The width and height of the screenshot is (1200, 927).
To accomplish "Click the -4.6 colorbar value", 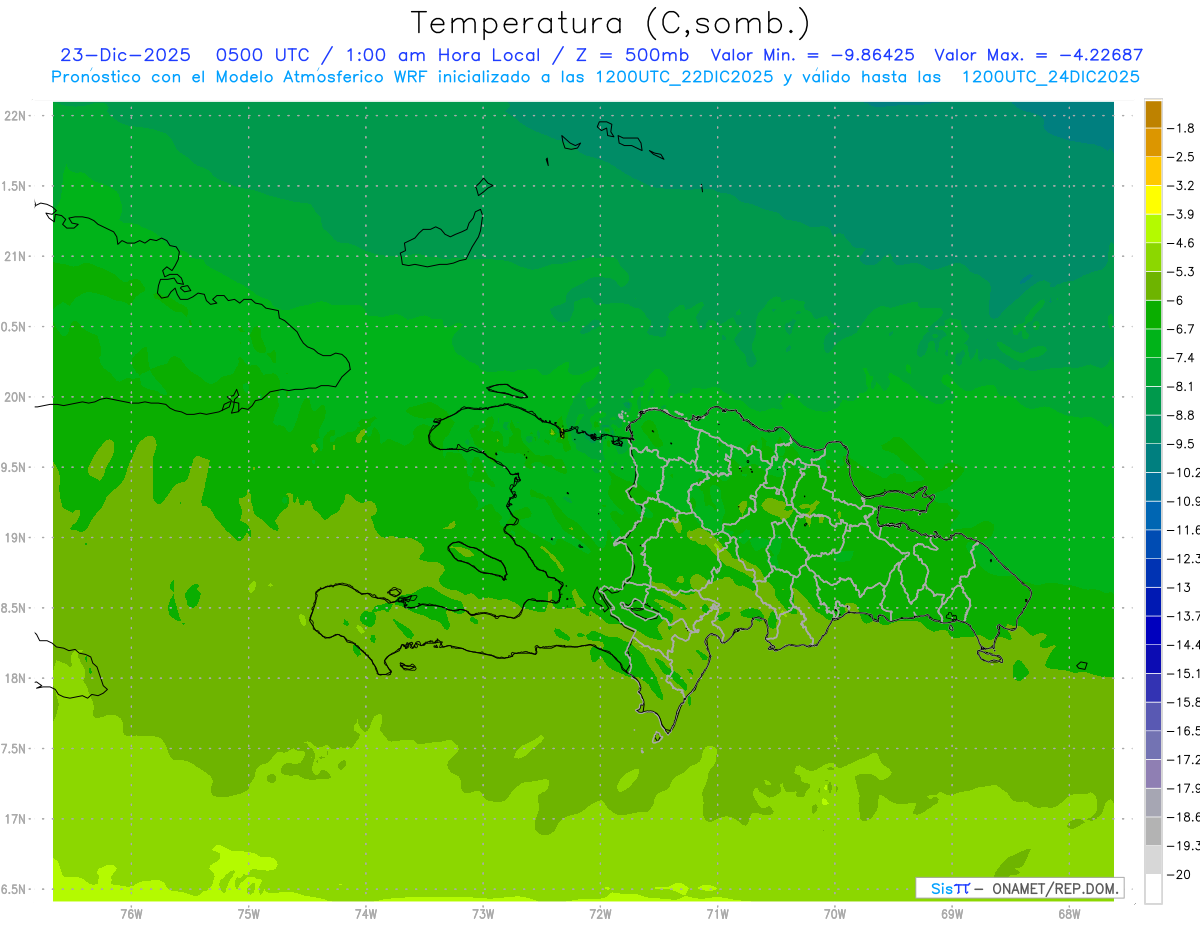I will click(x=1181, y=243).
